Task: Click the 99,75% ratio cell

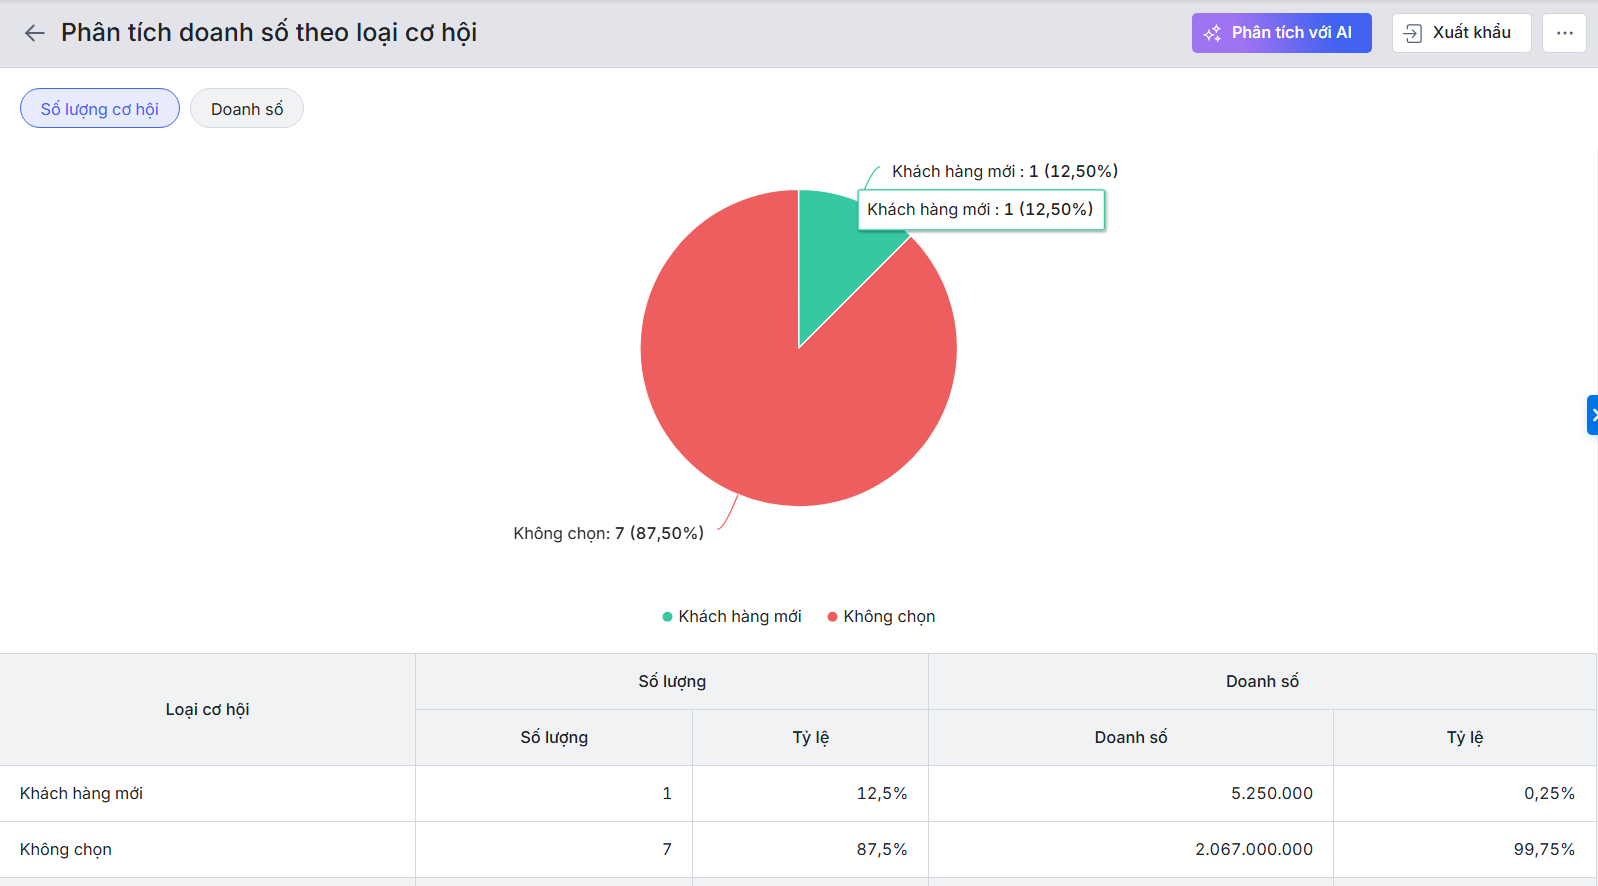Action: [x=1543, y=850]
